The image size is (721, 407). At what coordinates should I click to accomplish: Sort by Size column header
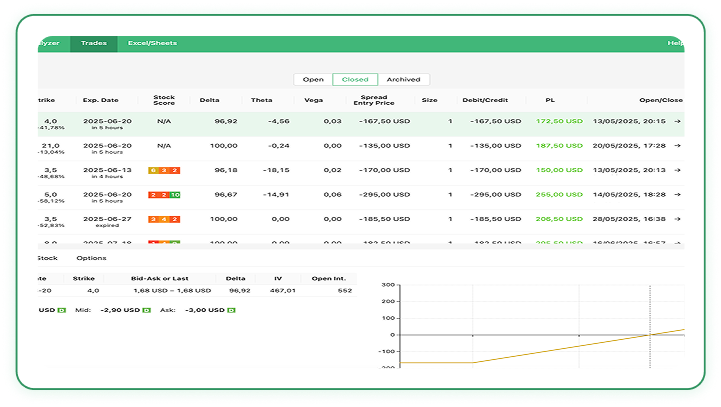pyautogui.click(x=429, y=100)
